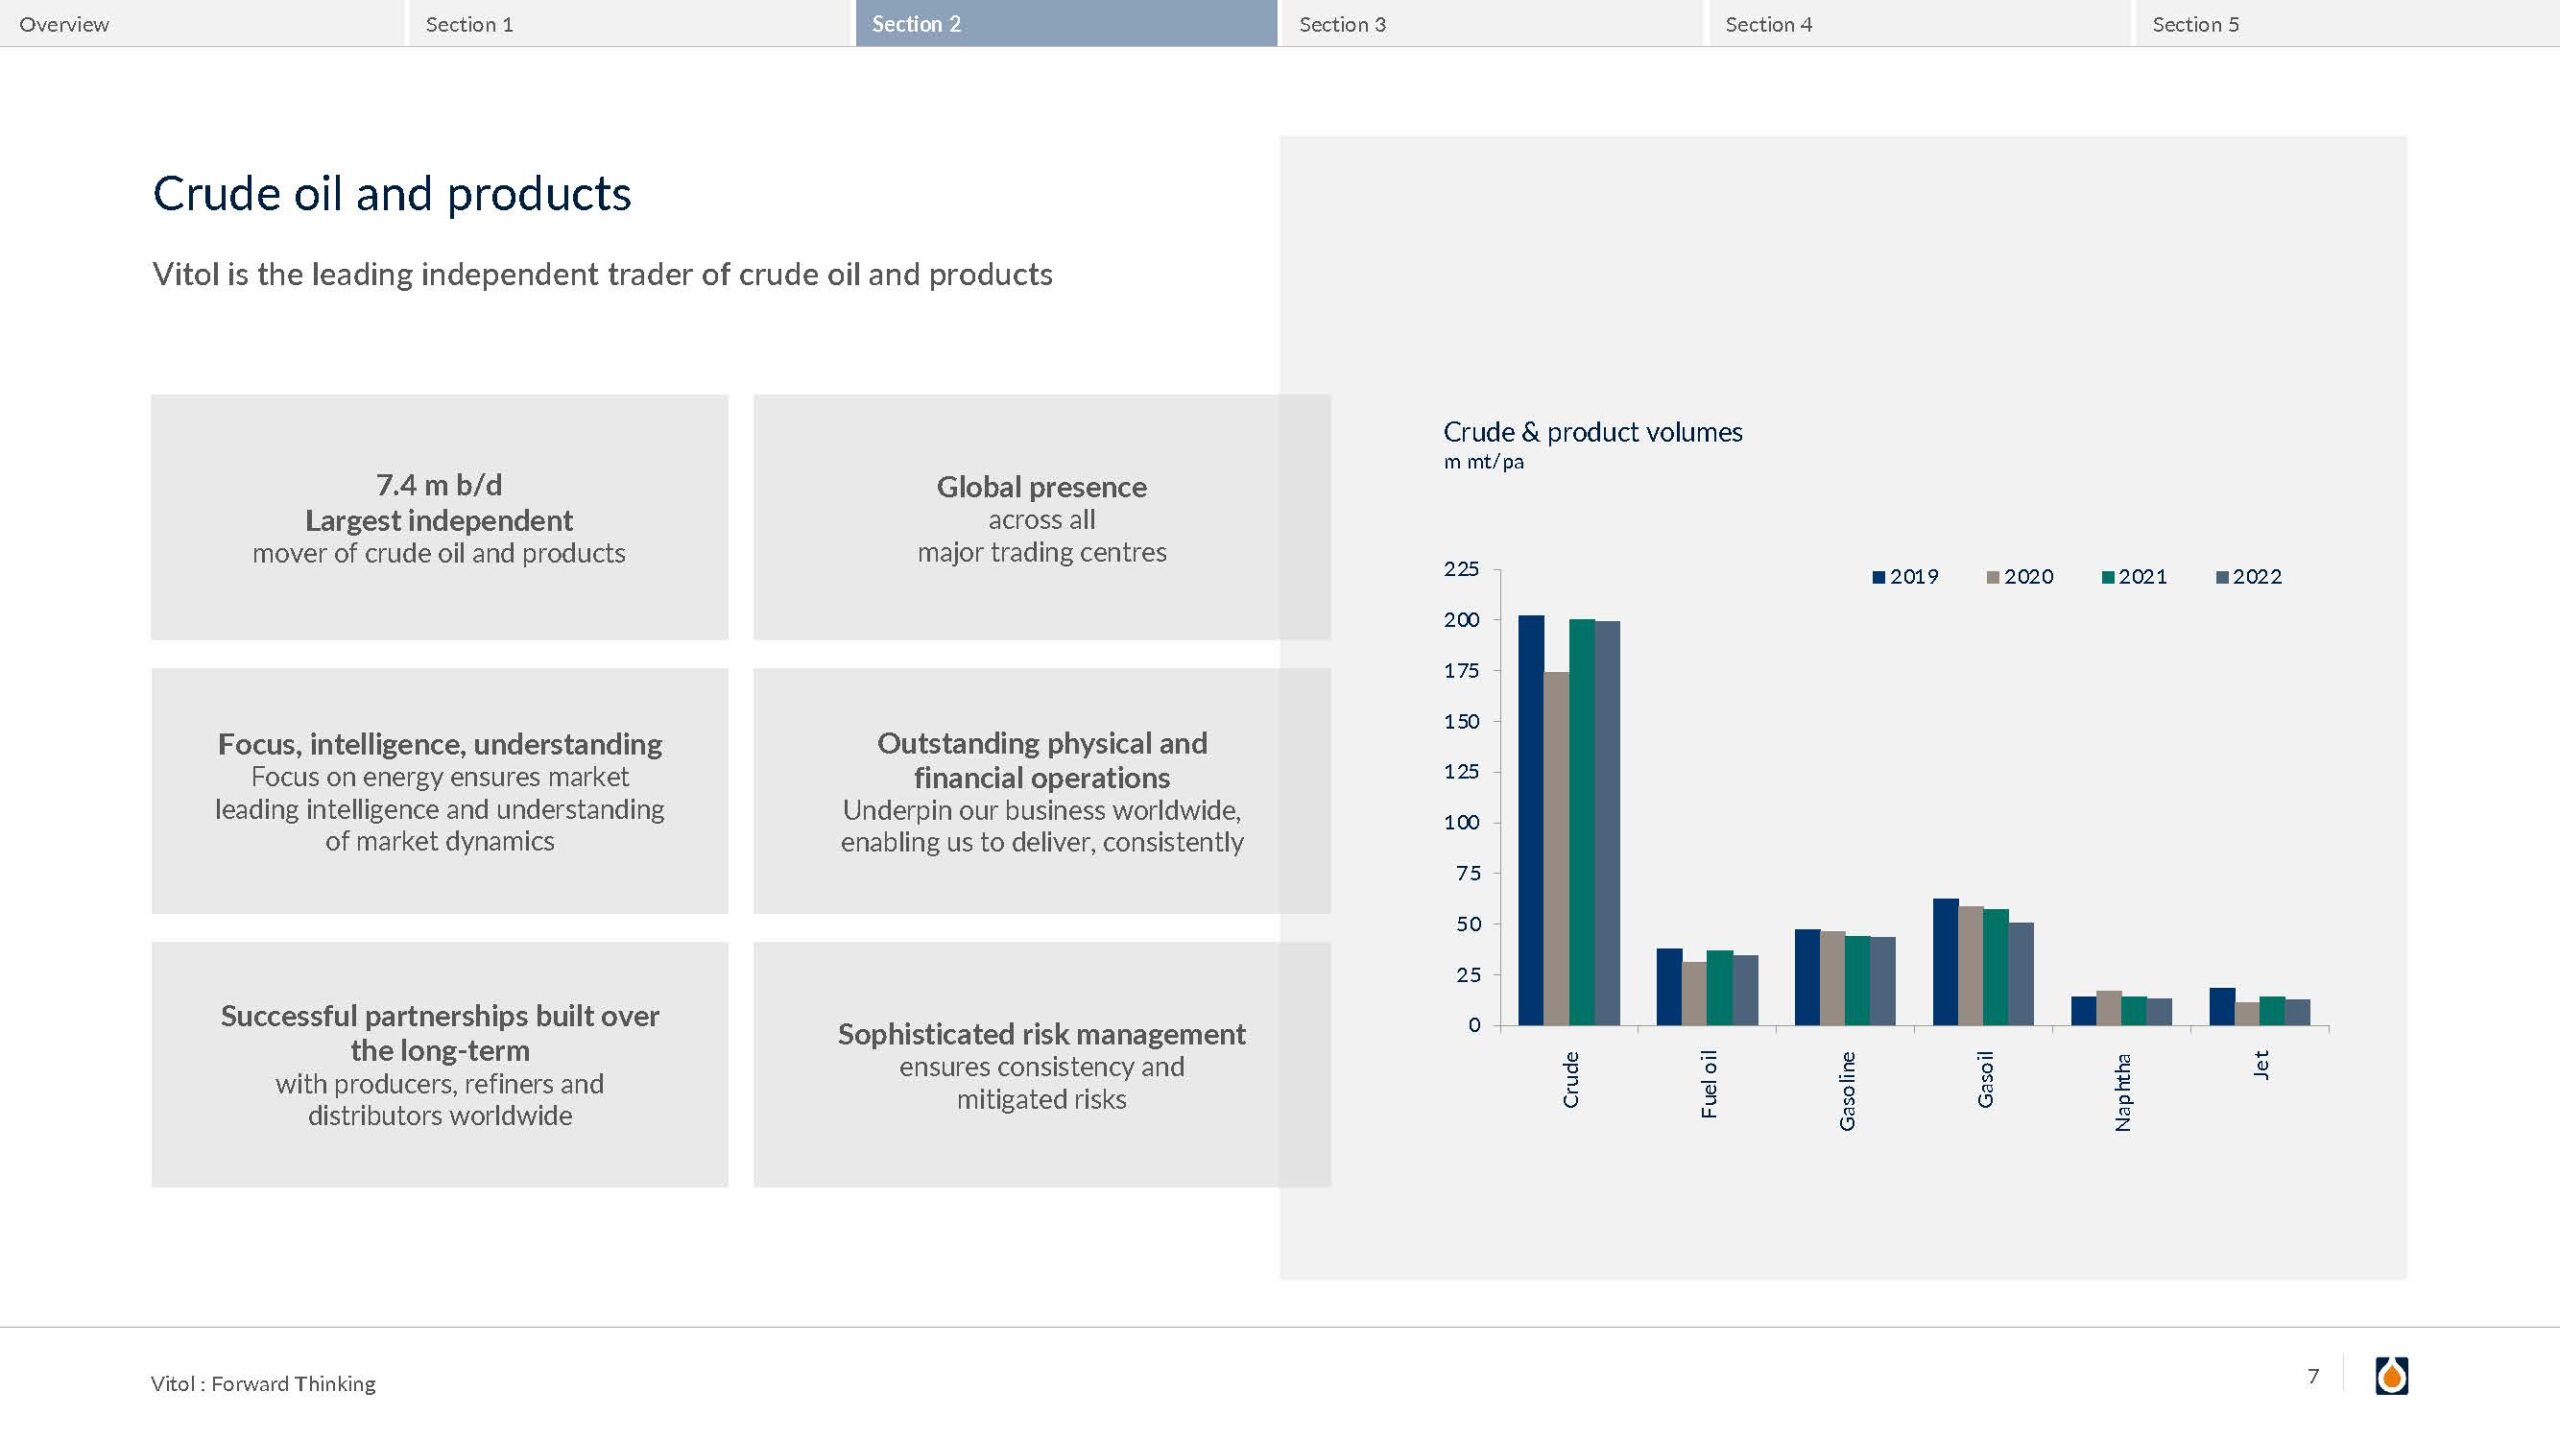Open the Section 4 tab

point(1768,24)
